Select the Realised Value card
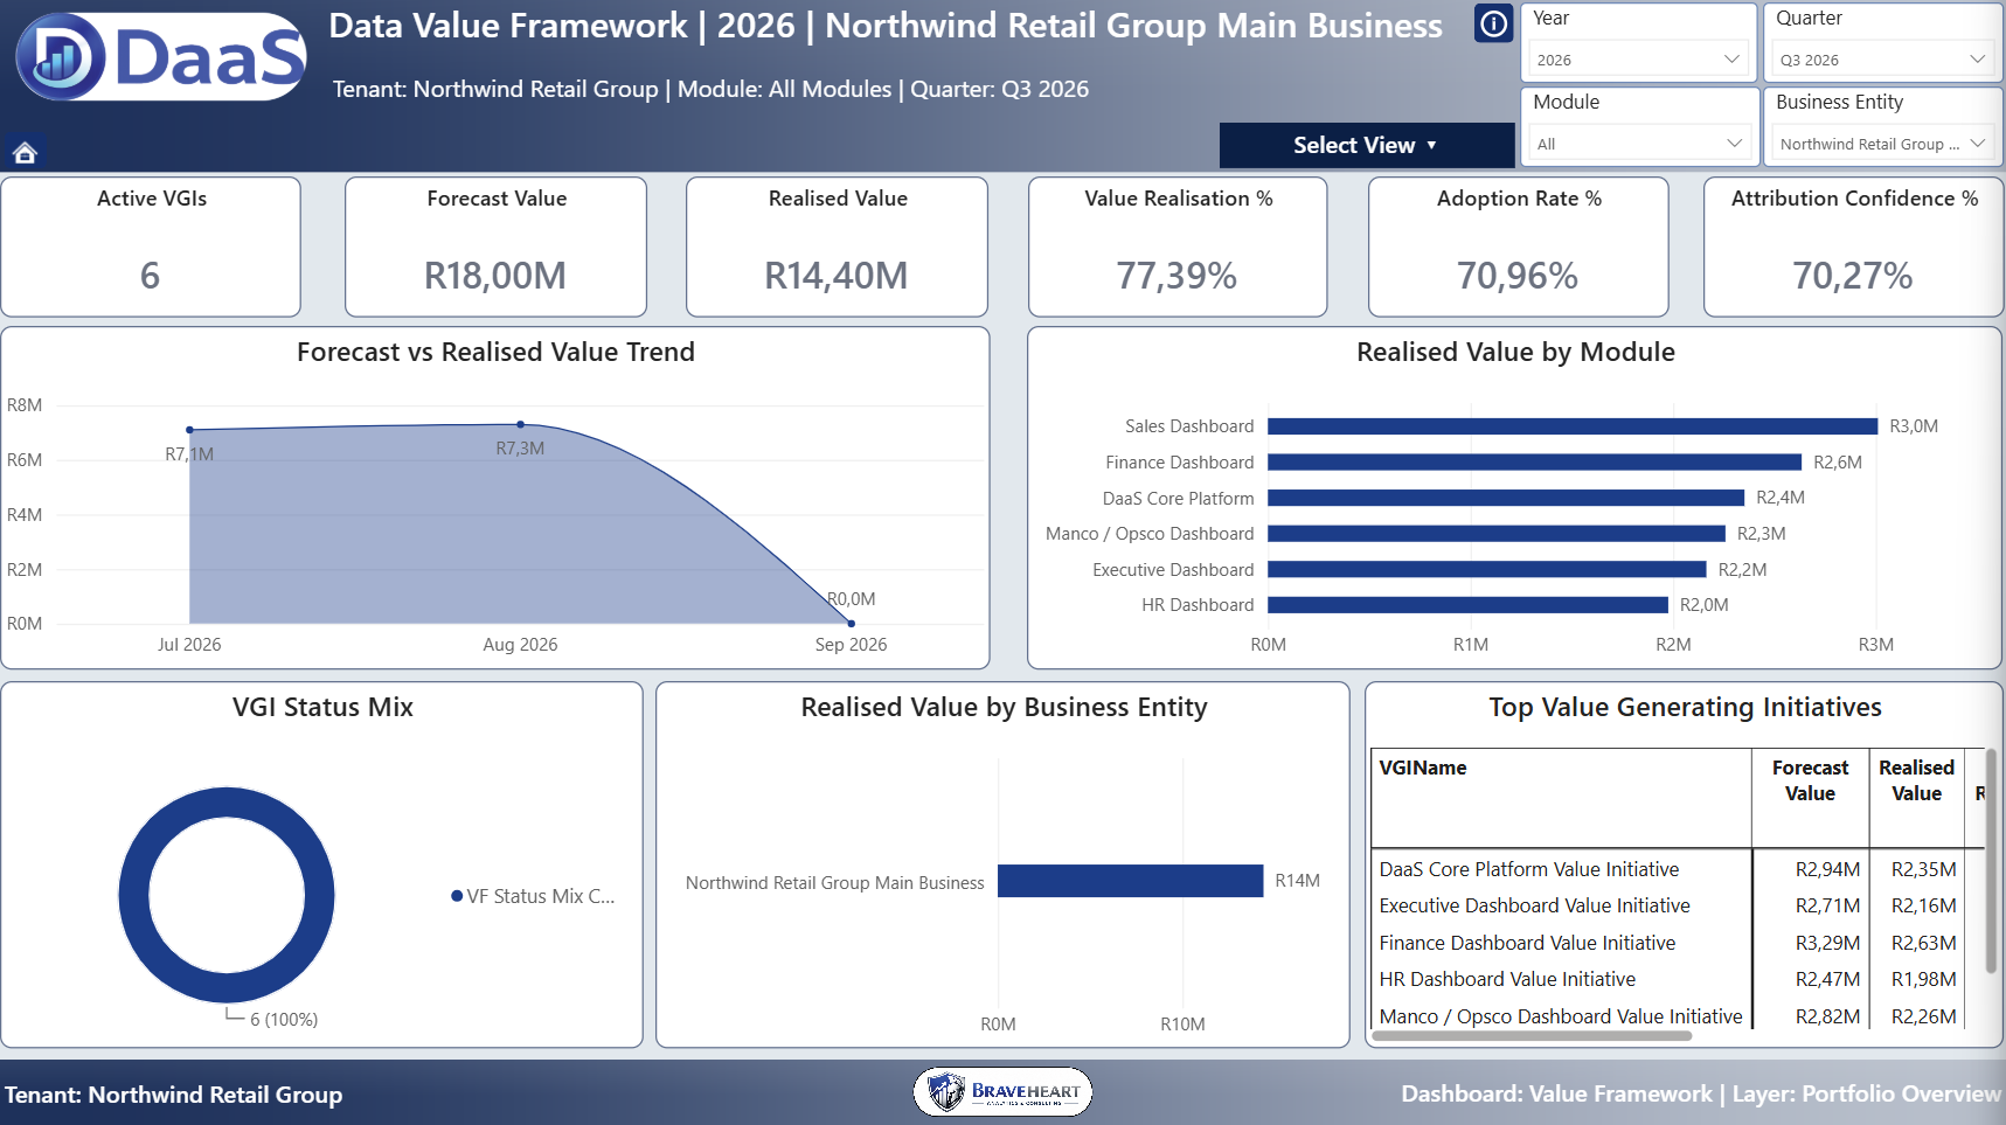This screenshot has height=1125, width=2006. (837, 247)
